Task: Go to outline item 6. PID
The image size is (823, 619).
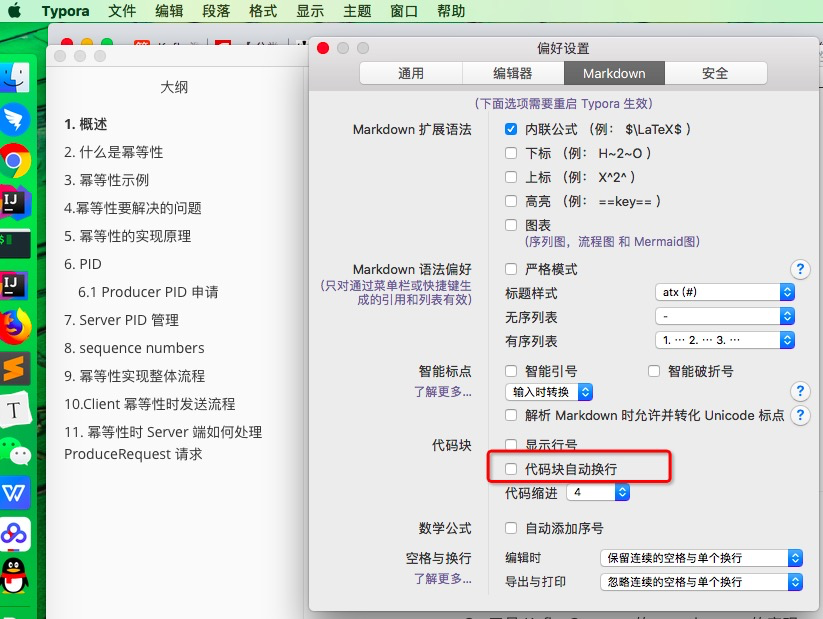Action: tap(83, 264)
